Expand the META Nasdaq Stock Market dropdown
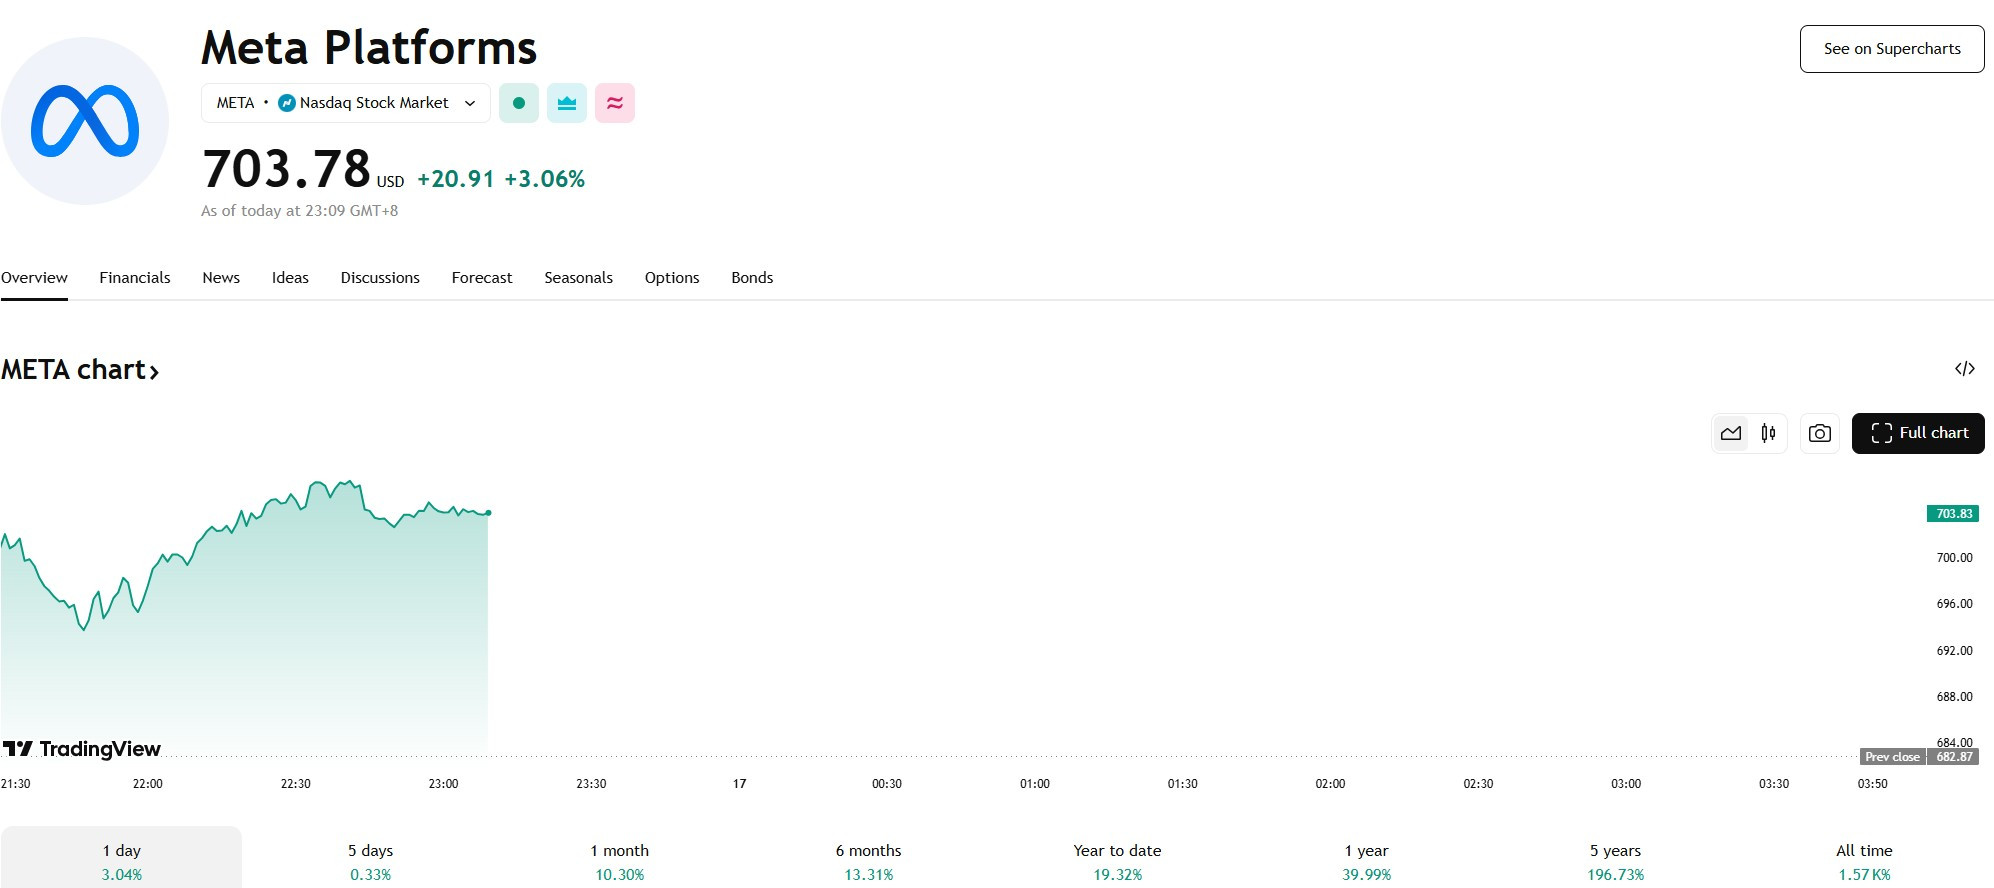The height and width of the screenshot is (888, 1994). tap(346, 103)
